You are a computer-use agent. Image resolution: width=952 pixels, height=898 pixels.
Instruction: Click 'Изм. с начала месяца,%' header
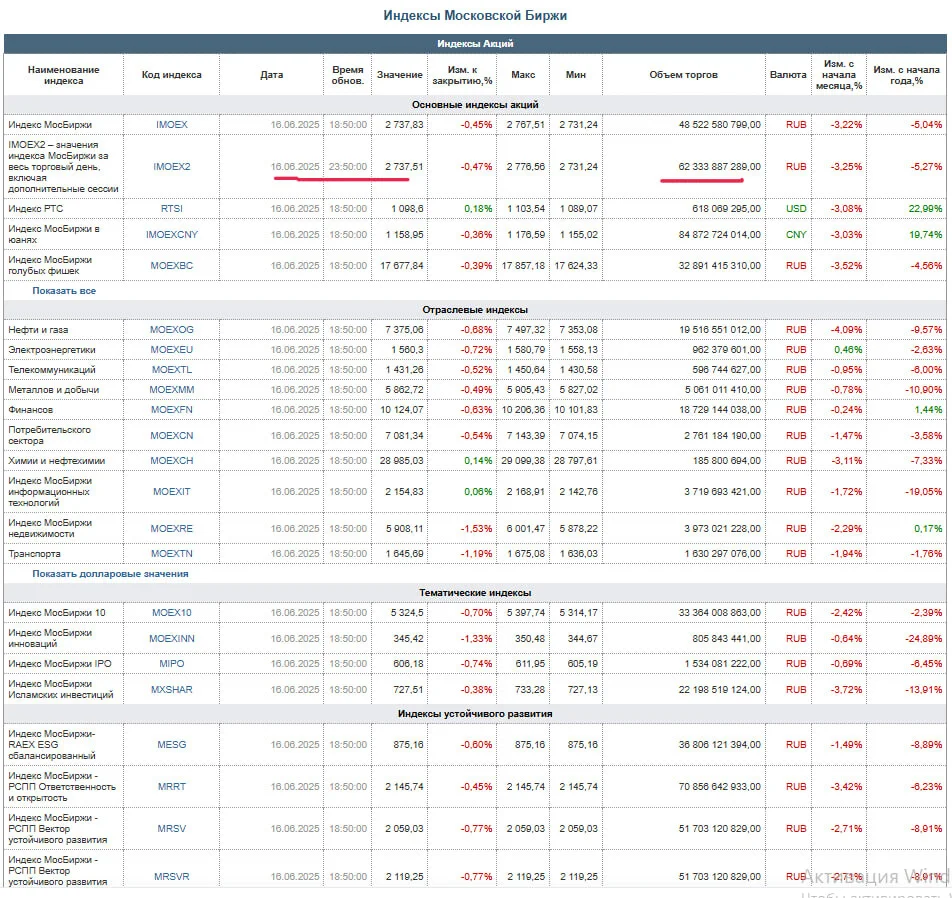(x=839, y=75)
